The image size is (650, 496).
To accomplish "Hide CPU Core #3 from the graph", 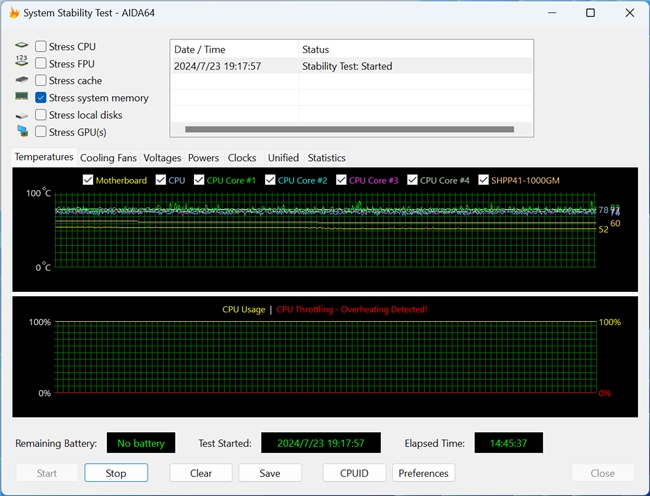I will click(341, 180).
